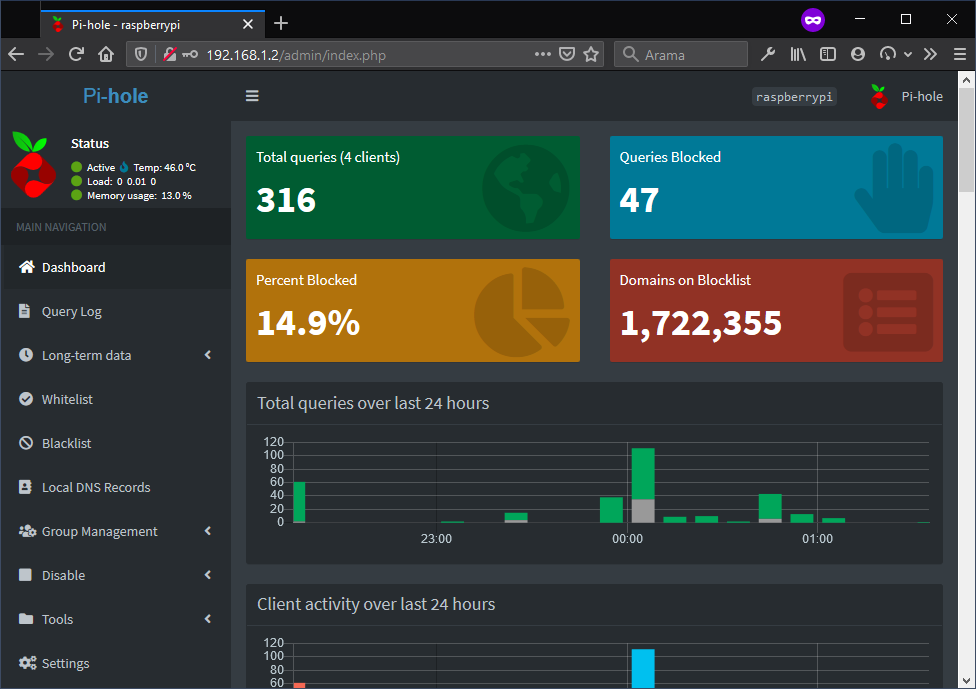Open the Firefox hamburger menu
The width and height of the screenshot is (976, 689).
point(960,55)
